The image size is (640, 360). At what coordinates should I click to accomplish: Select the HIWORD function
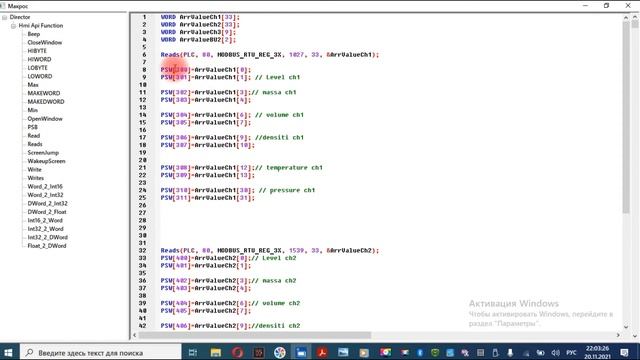[39, 60]
